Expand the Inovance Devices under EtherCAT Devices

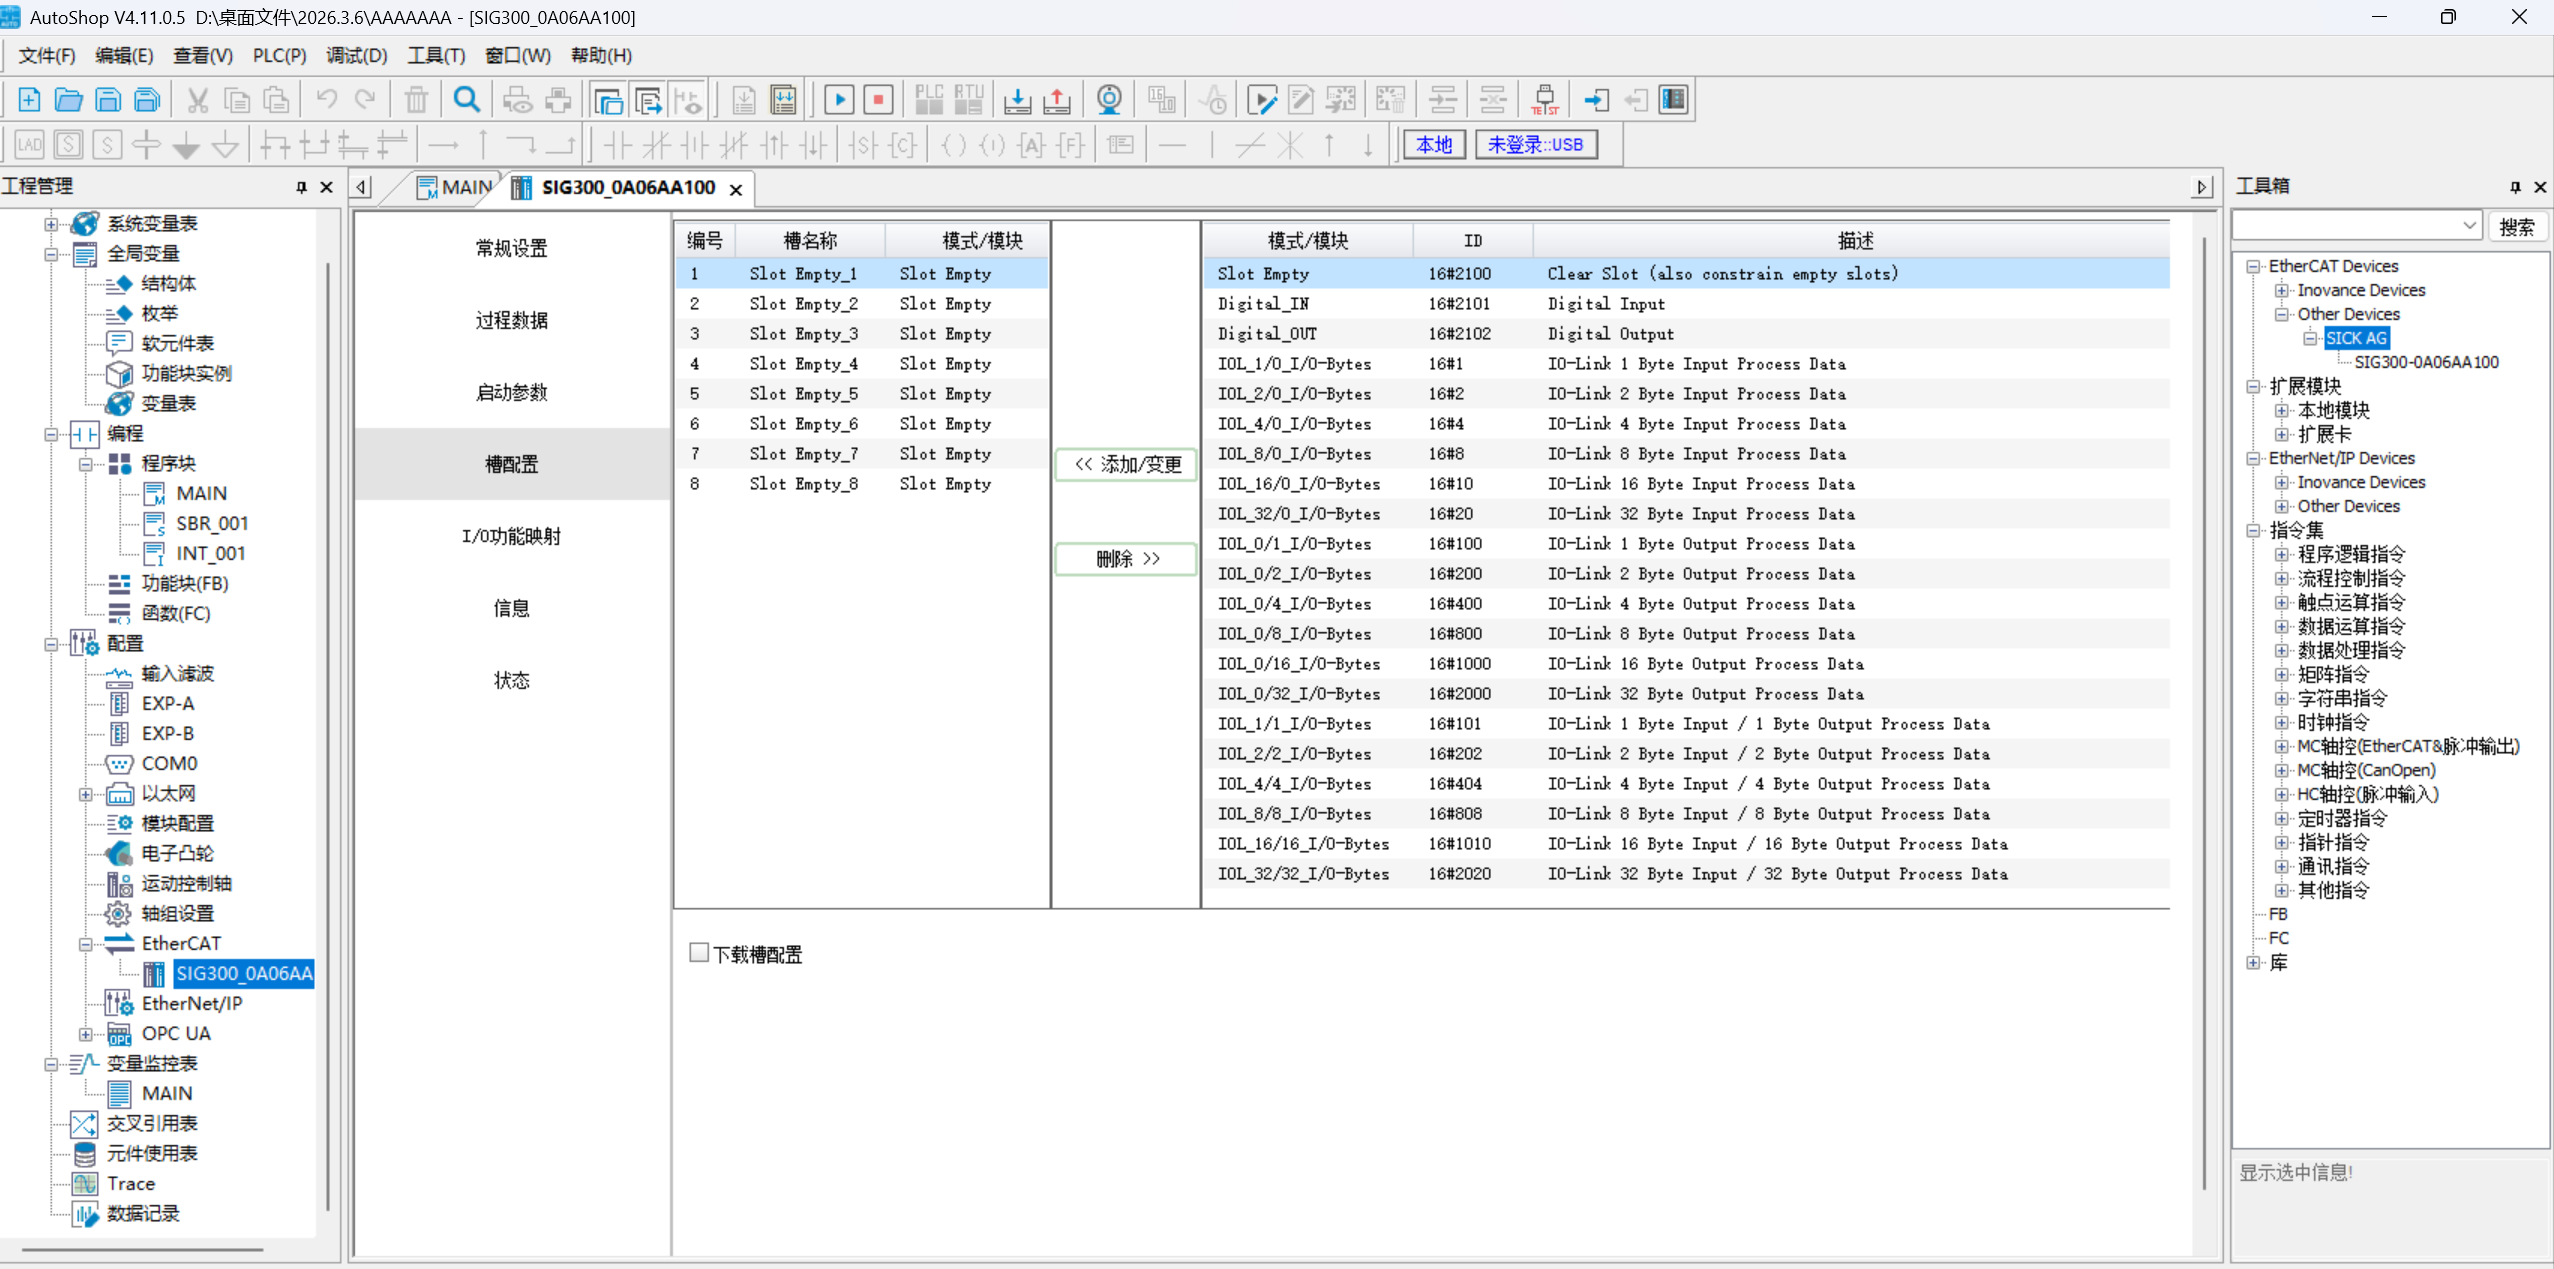click(2281, 290)
